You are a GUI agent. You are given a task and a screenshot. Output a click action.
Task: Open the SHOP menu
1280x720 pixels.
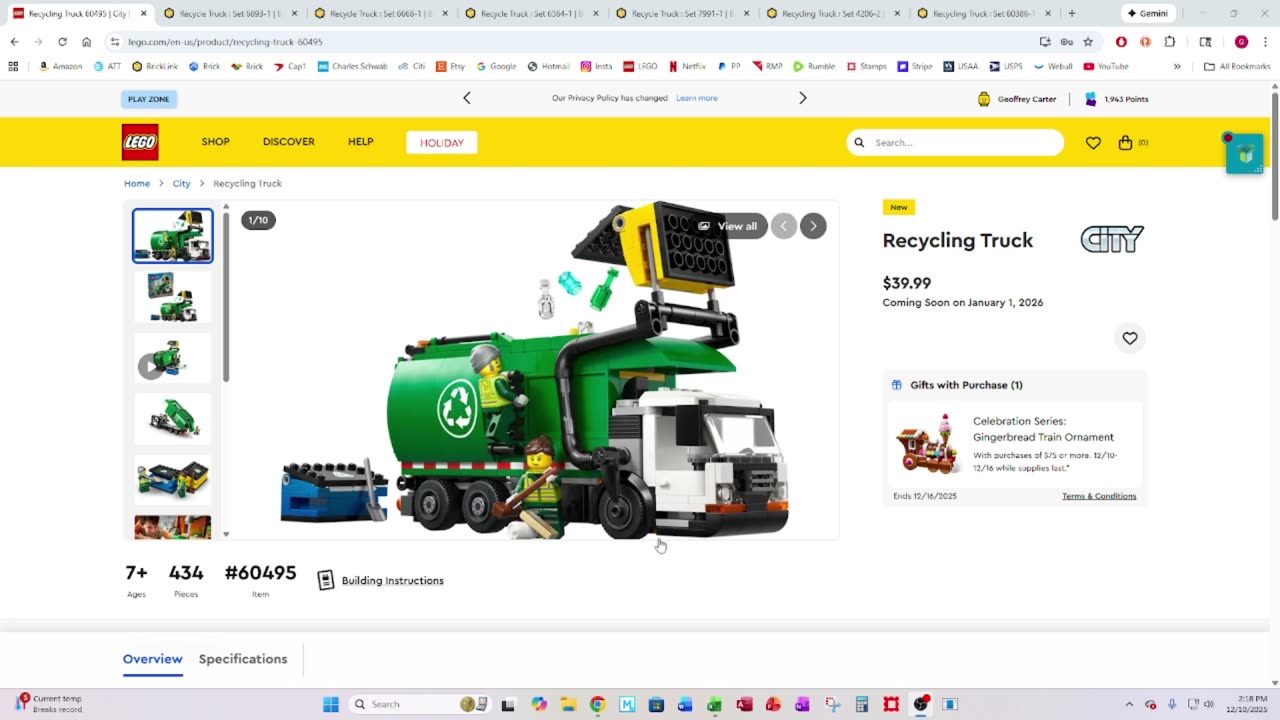[215, 142]
